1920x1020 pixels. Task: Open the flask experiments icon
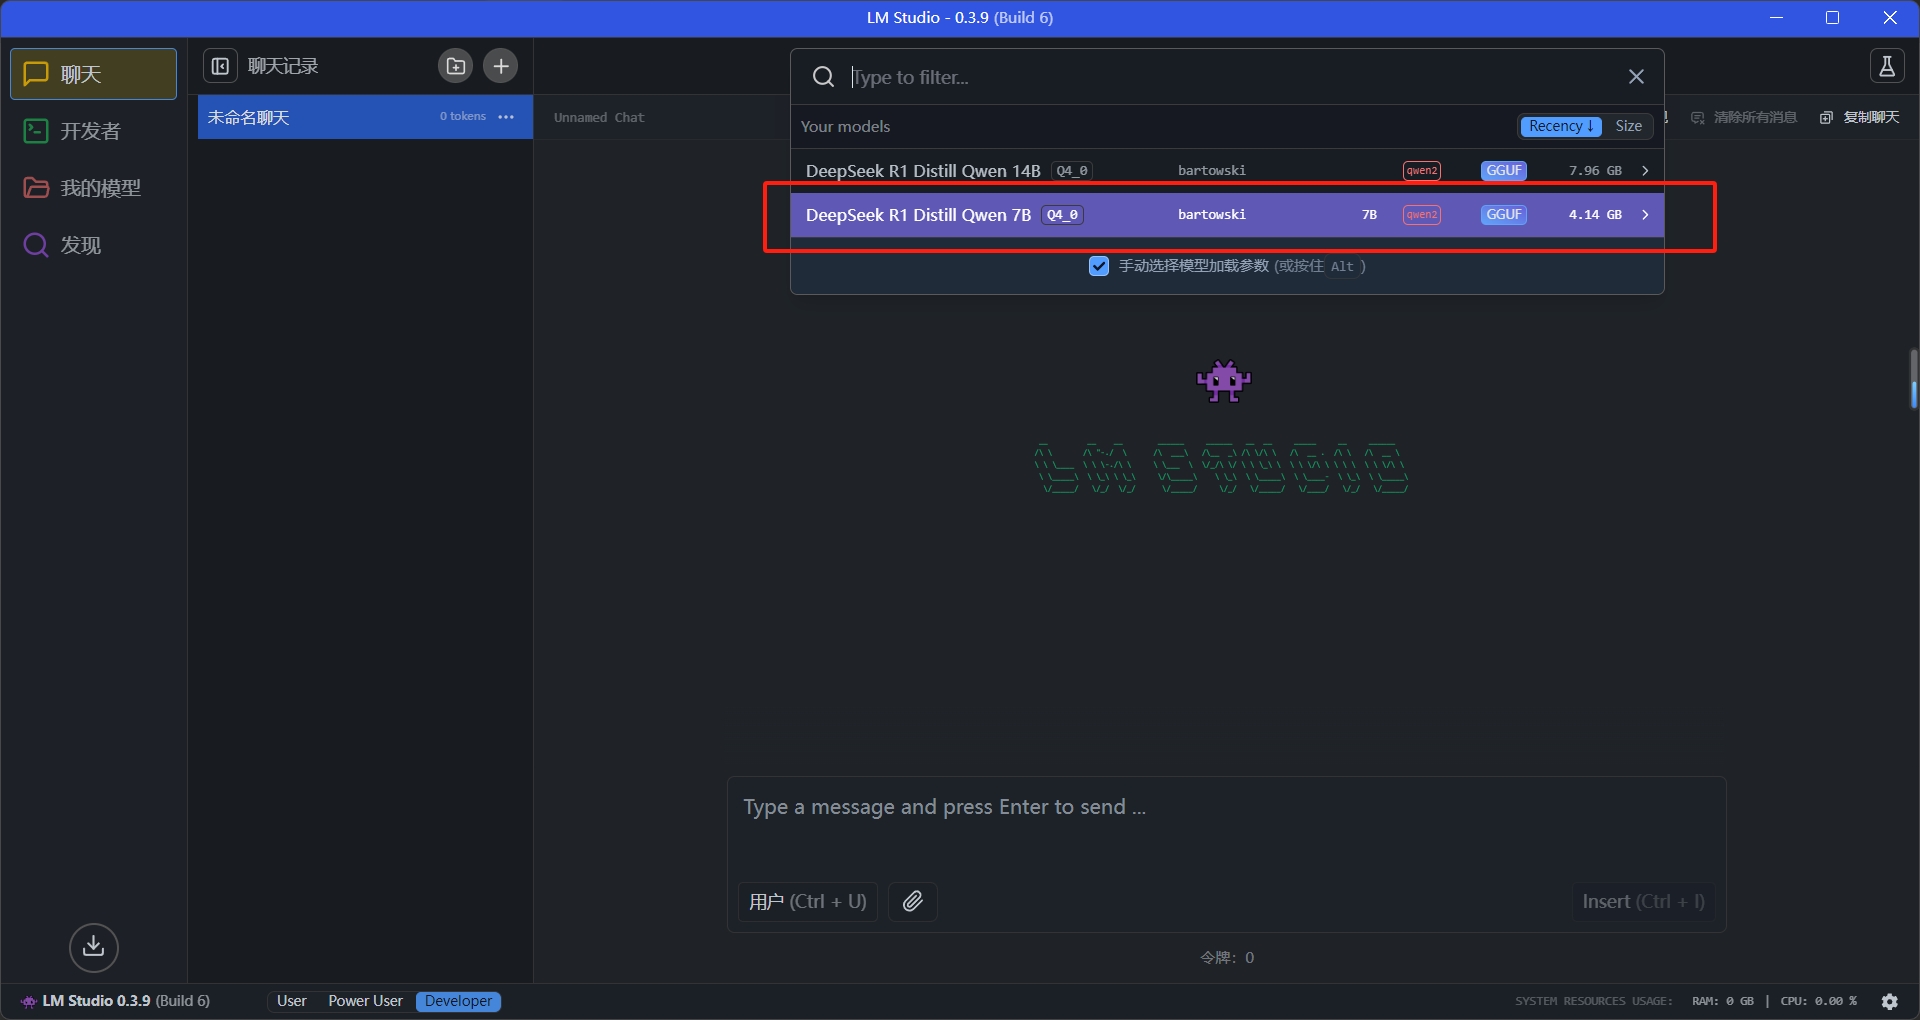coord(1887,66)
